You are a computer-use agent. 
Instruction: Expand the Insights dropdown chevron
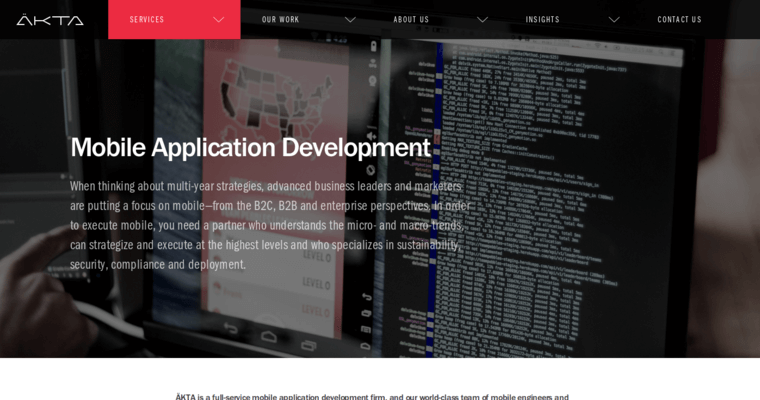614,20
